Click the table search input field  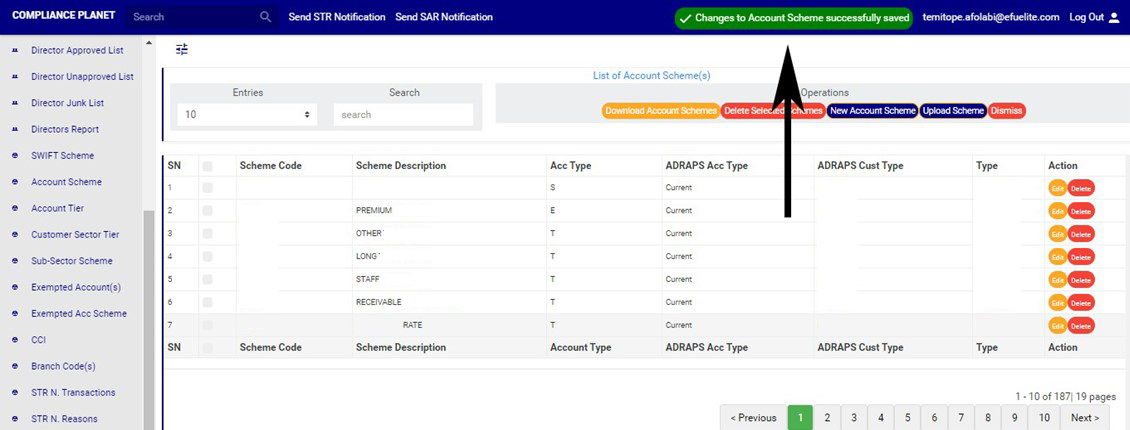403,115
